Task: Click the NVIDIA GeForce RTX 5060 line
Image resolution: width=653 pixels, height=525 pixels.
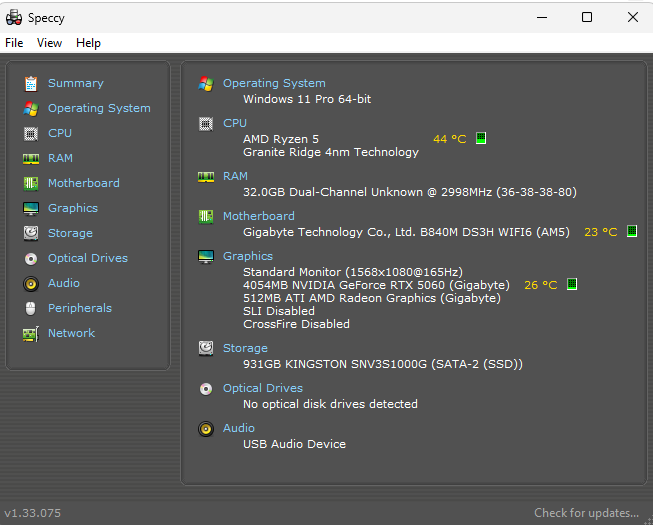Action: (x=376, y=285)
